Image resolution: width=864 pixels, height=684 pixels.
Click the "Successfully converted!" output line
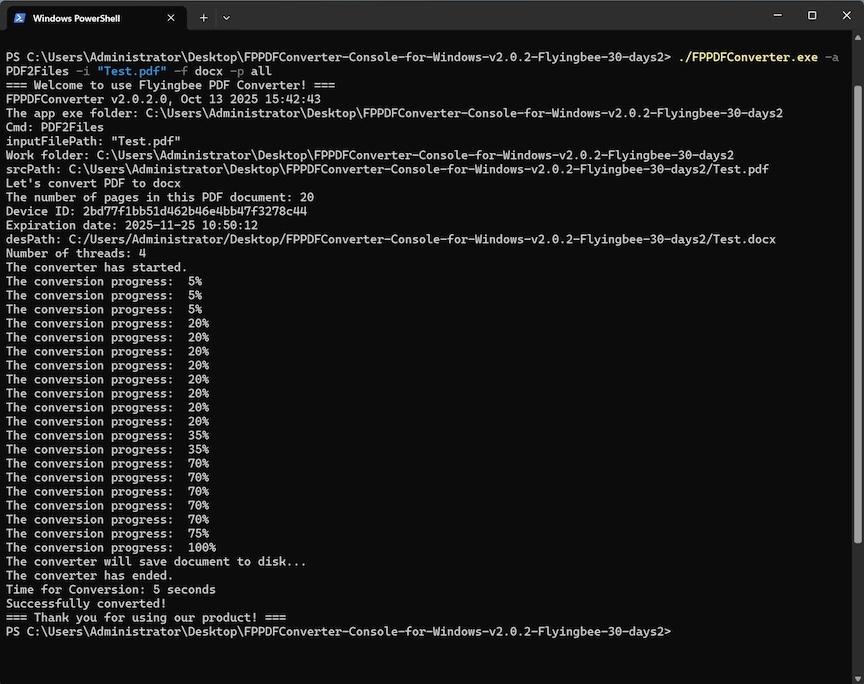(86, 604)
